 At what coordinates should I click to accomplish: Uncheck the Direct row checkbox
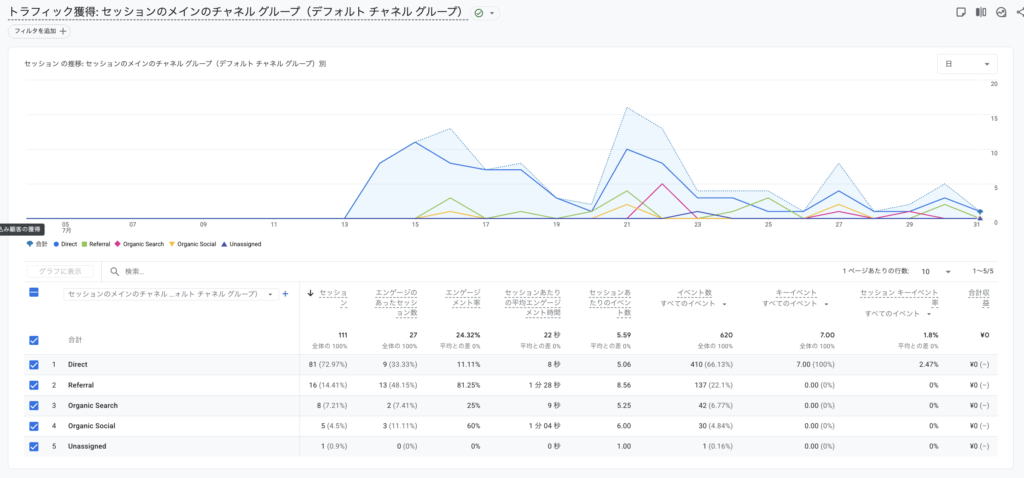[34, 364]
